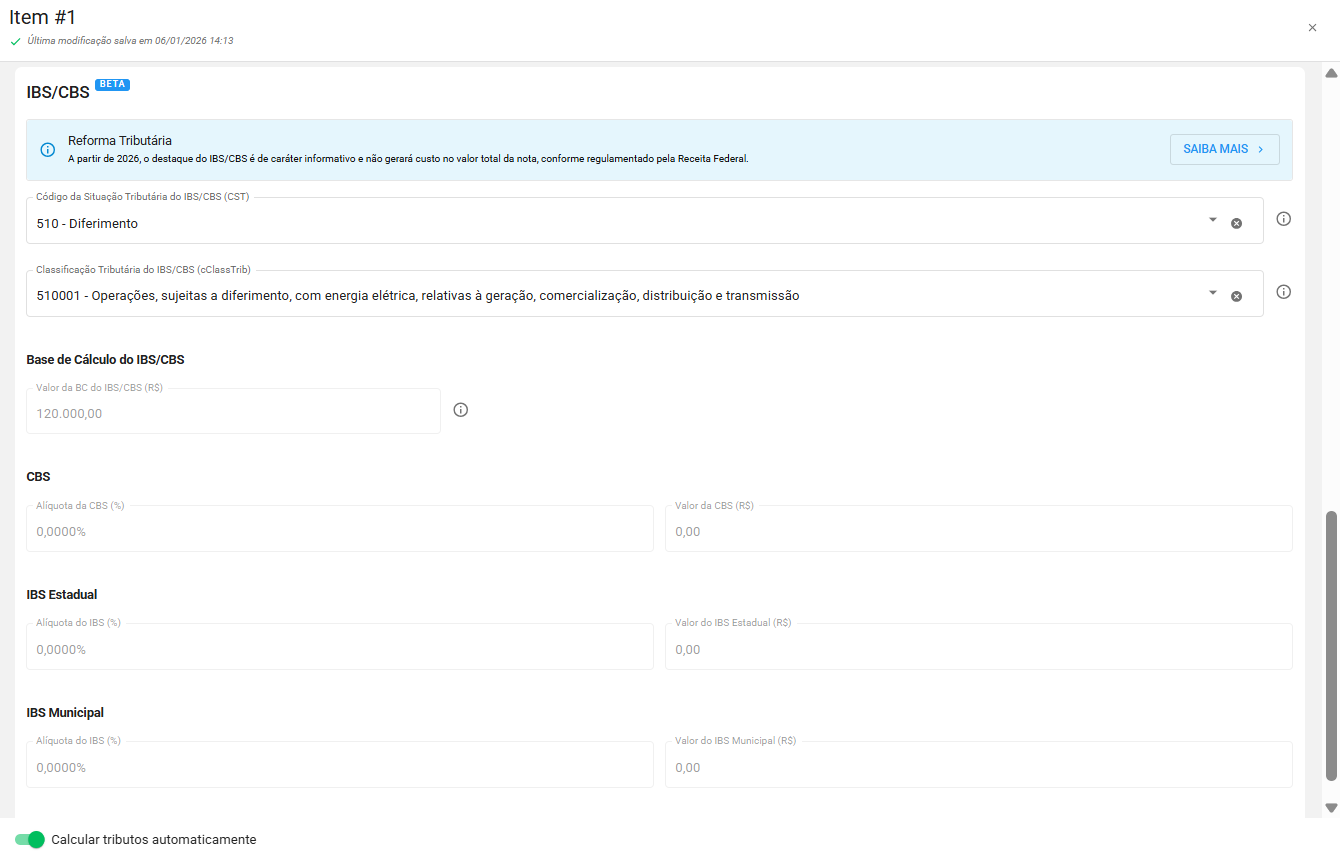The height and width of the screenshot is (855, 1340).
Task: Clear the selected CST 510 - Diferimento value
Action: (x=1236, y=223)
